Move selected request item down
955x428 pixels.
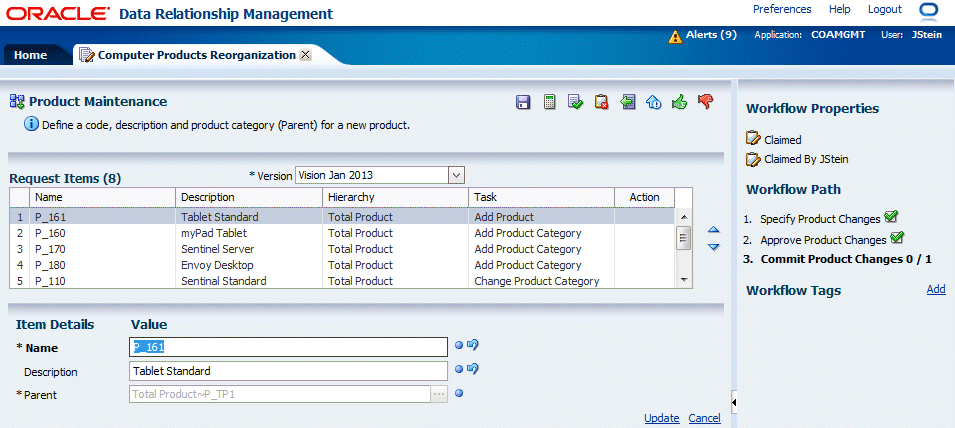pos(713,247)
